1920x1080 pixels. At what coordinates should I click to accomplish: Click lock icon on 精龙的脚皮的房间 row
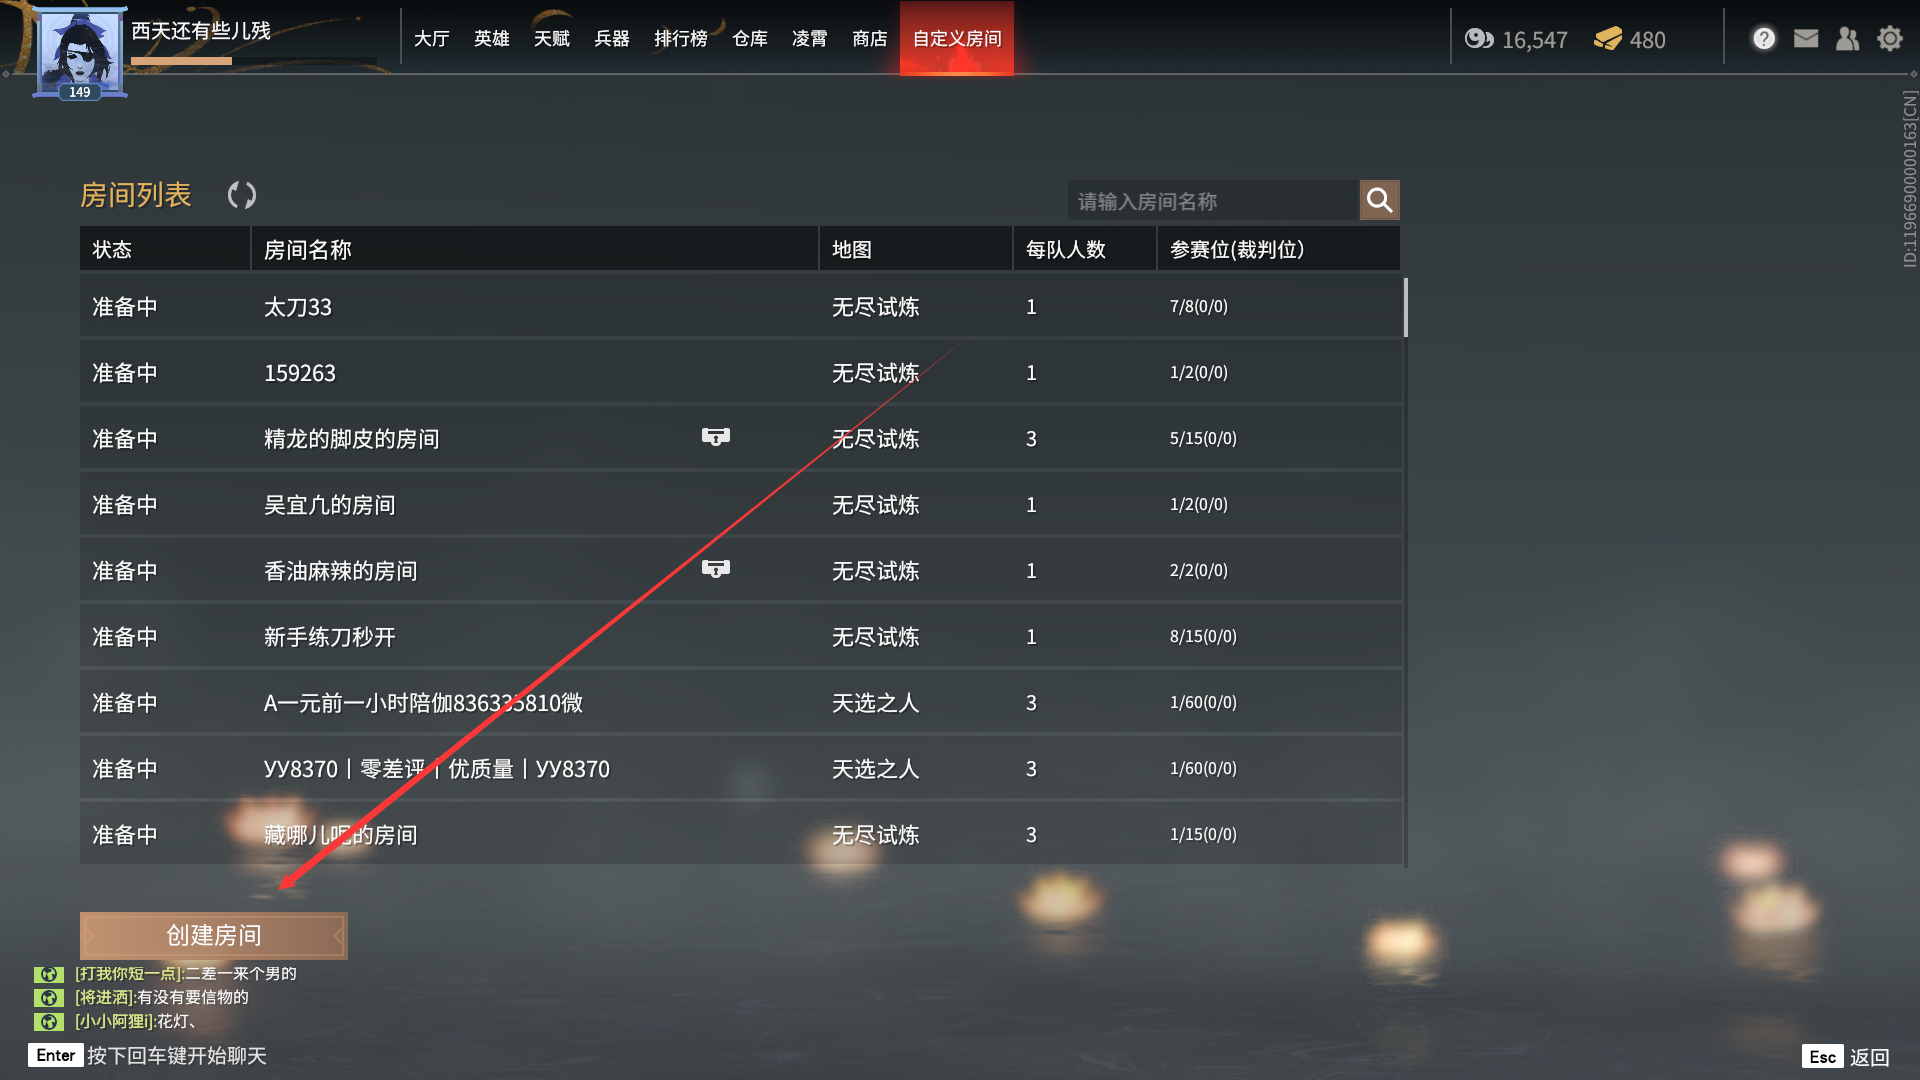(716, 437)
